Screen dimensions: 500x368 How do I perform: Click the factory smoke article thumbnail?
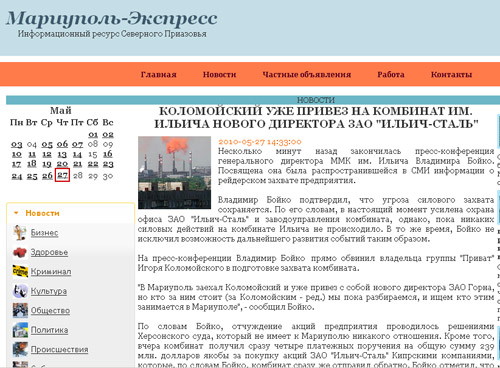click(174, 172)
